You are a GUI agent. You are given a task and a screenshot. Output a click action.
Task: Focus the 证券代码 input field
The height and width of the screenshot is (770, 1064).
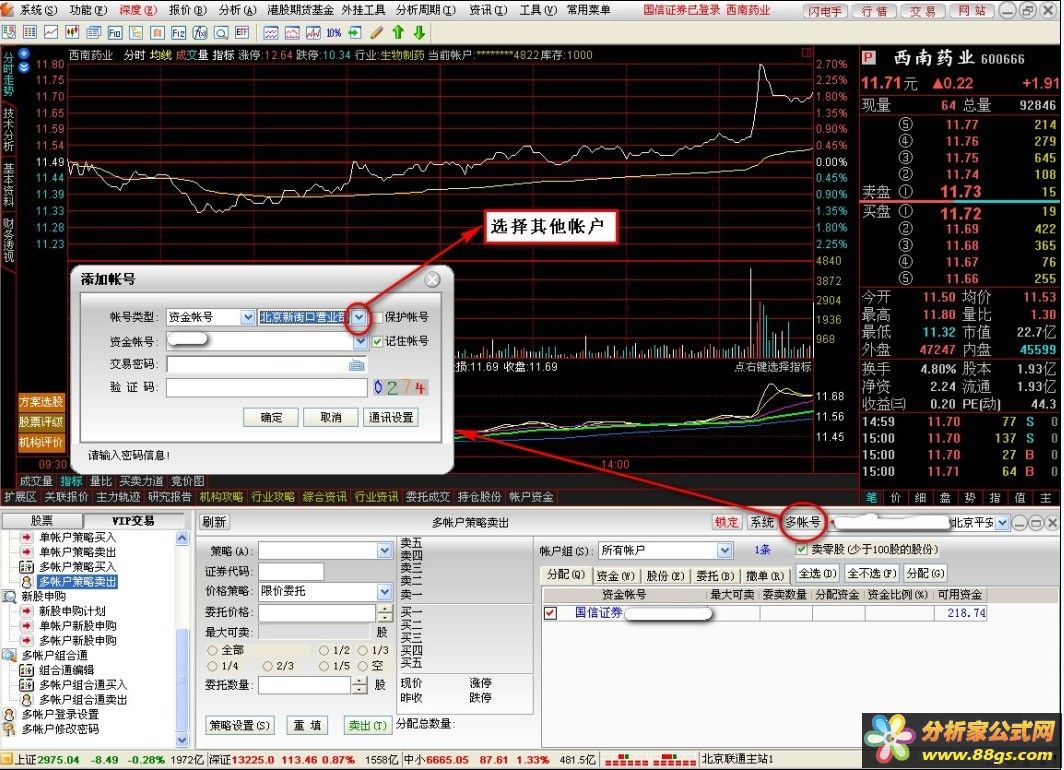[x=291, y=571]
